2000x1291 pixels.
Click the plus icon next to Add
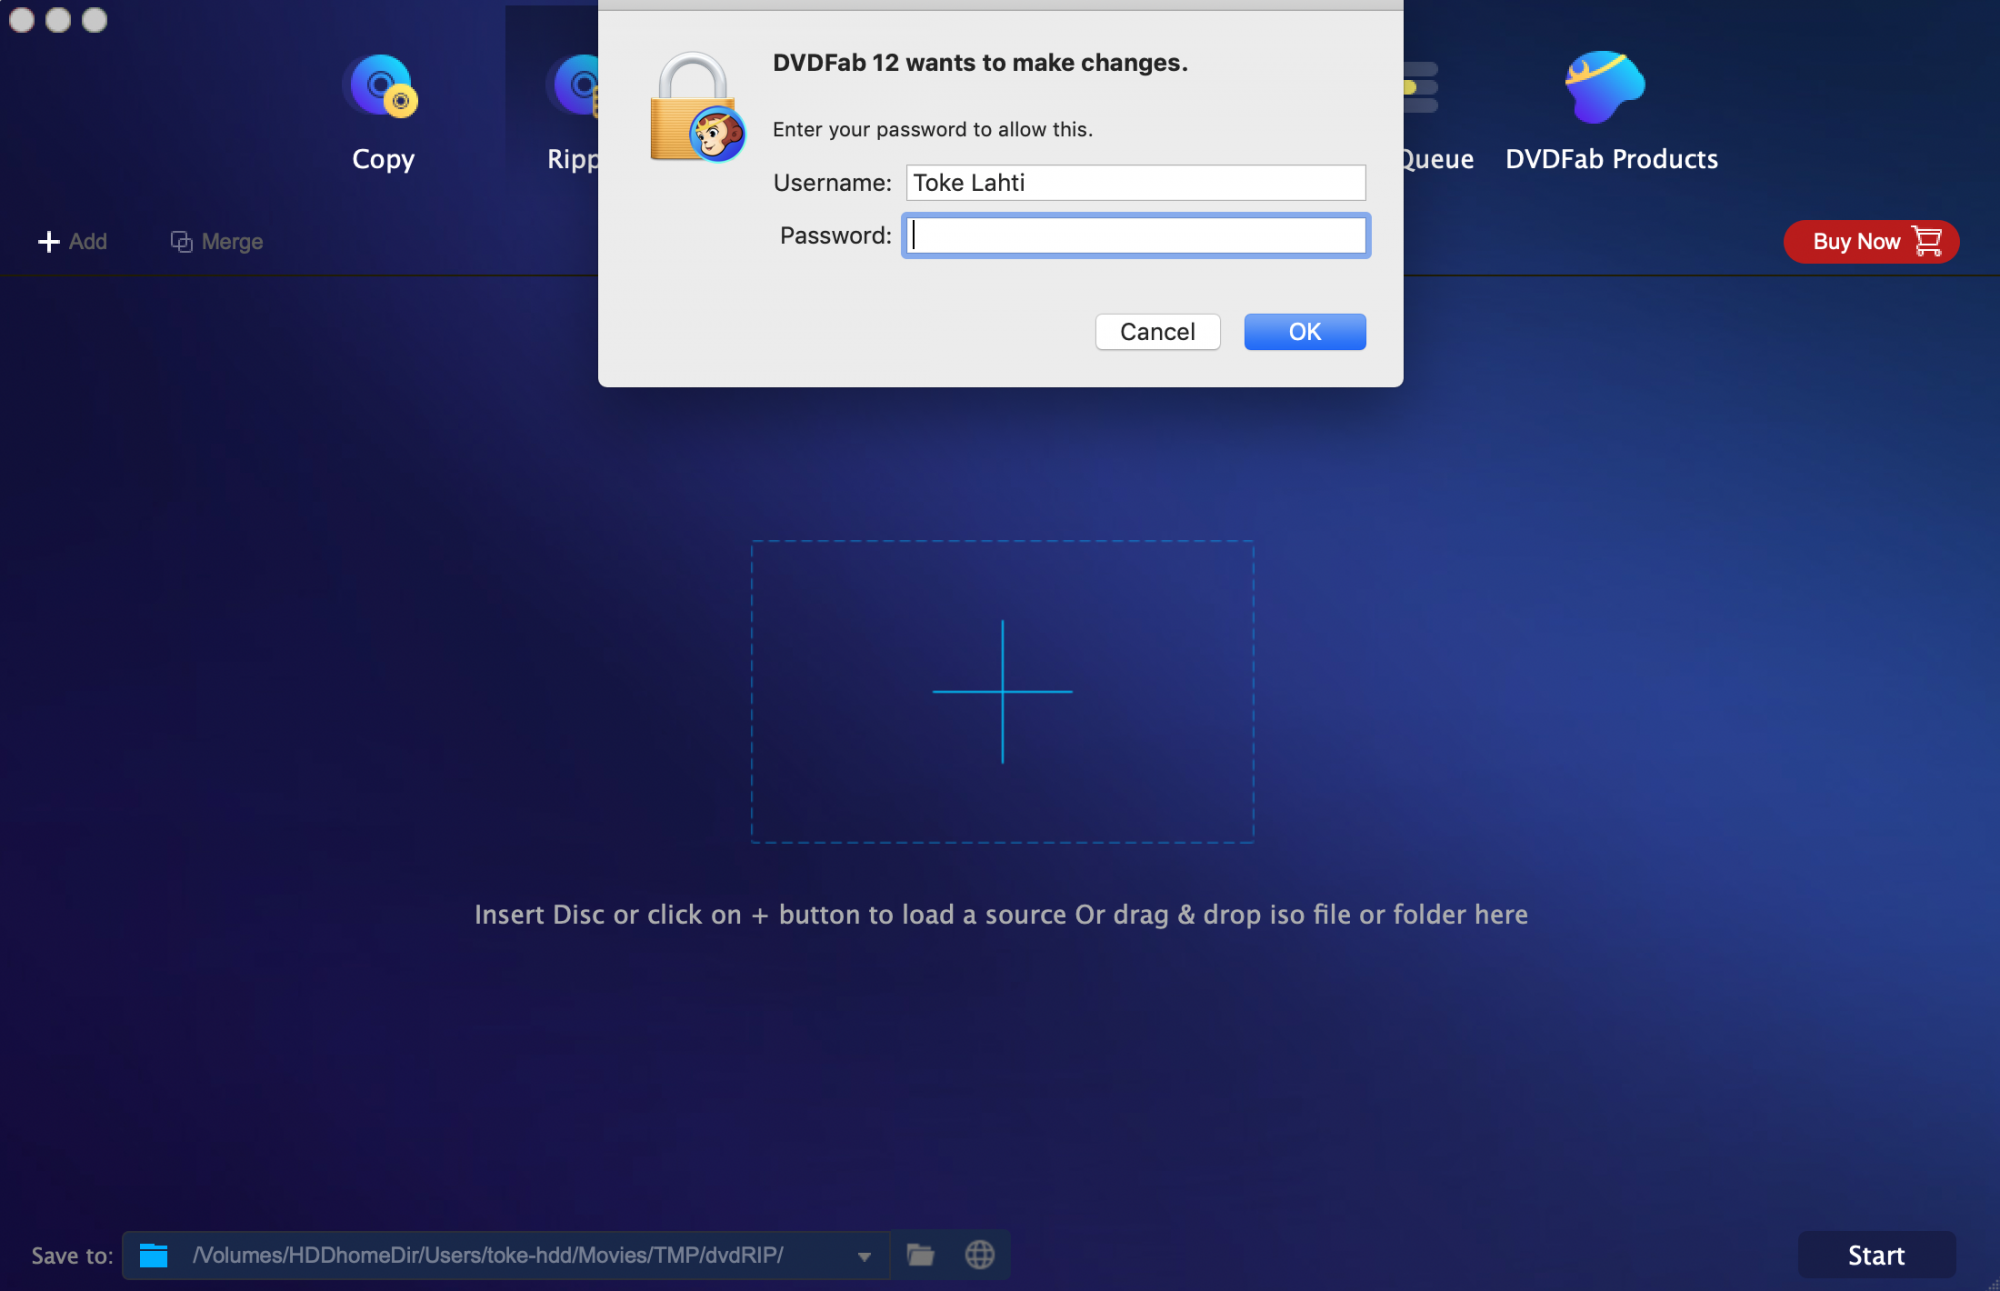point(48,242)
